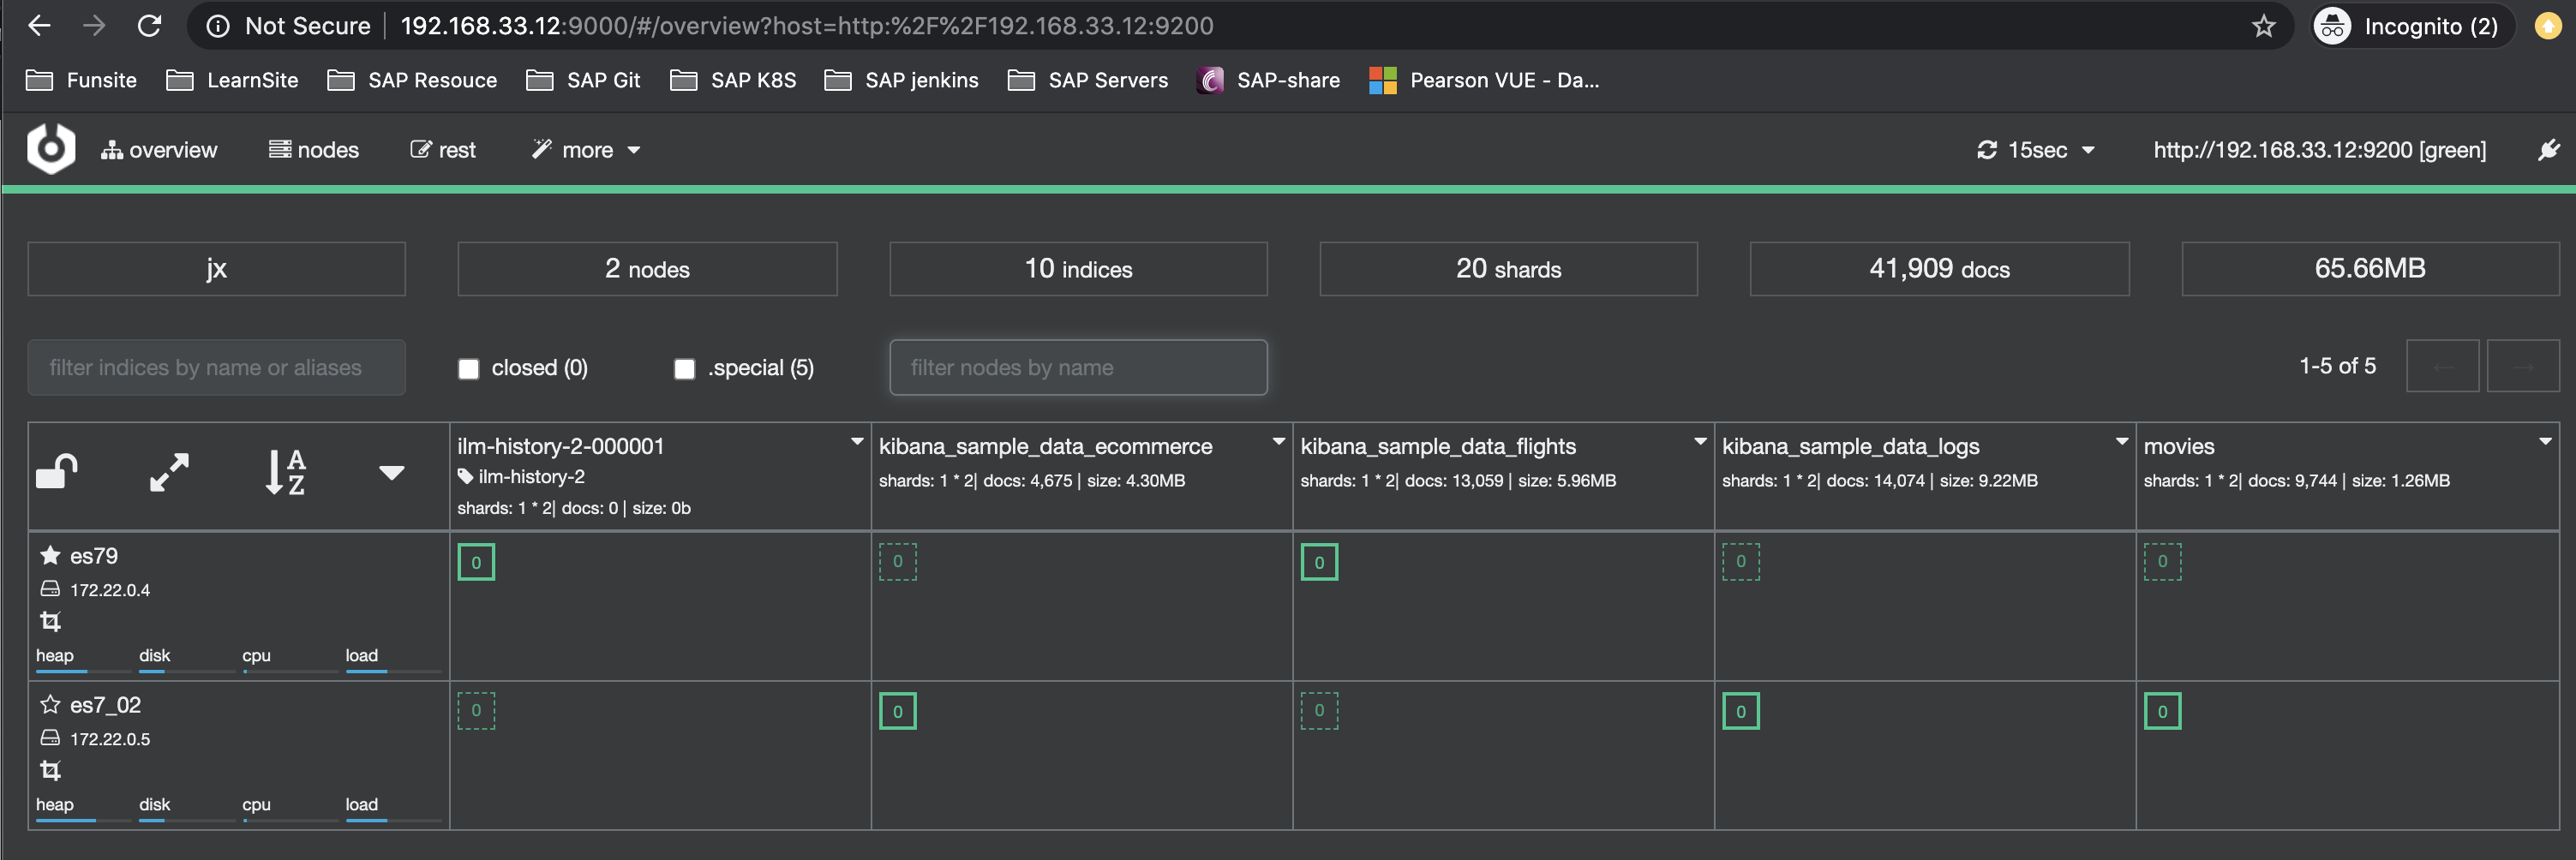The image size is (2576, 860).
Task: Open movies index dropdown
Action: [2545, 441]
